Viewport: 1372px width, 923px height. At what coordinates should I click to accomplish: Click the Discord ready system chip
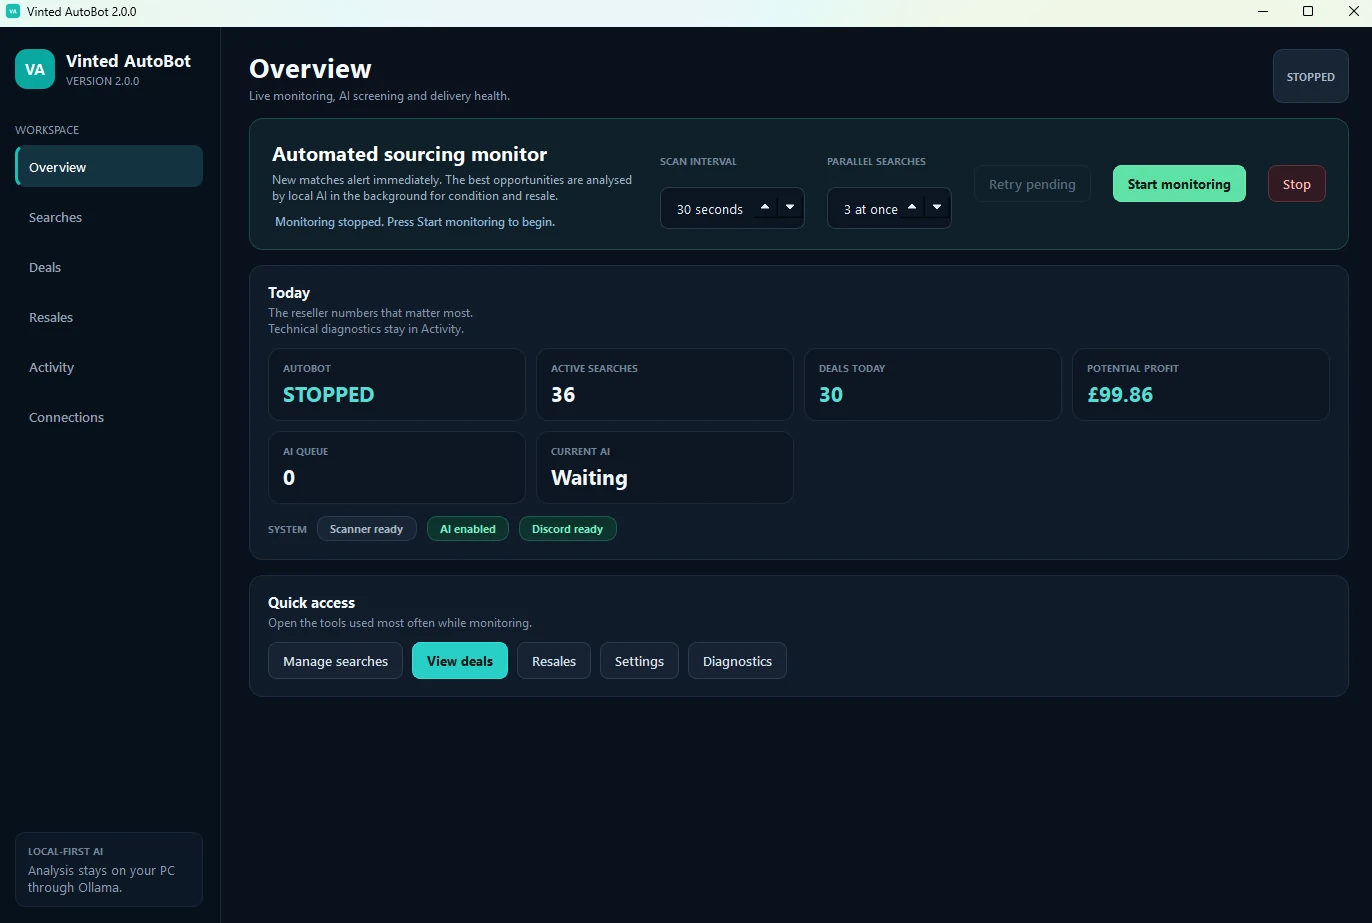tap(568, 529)
